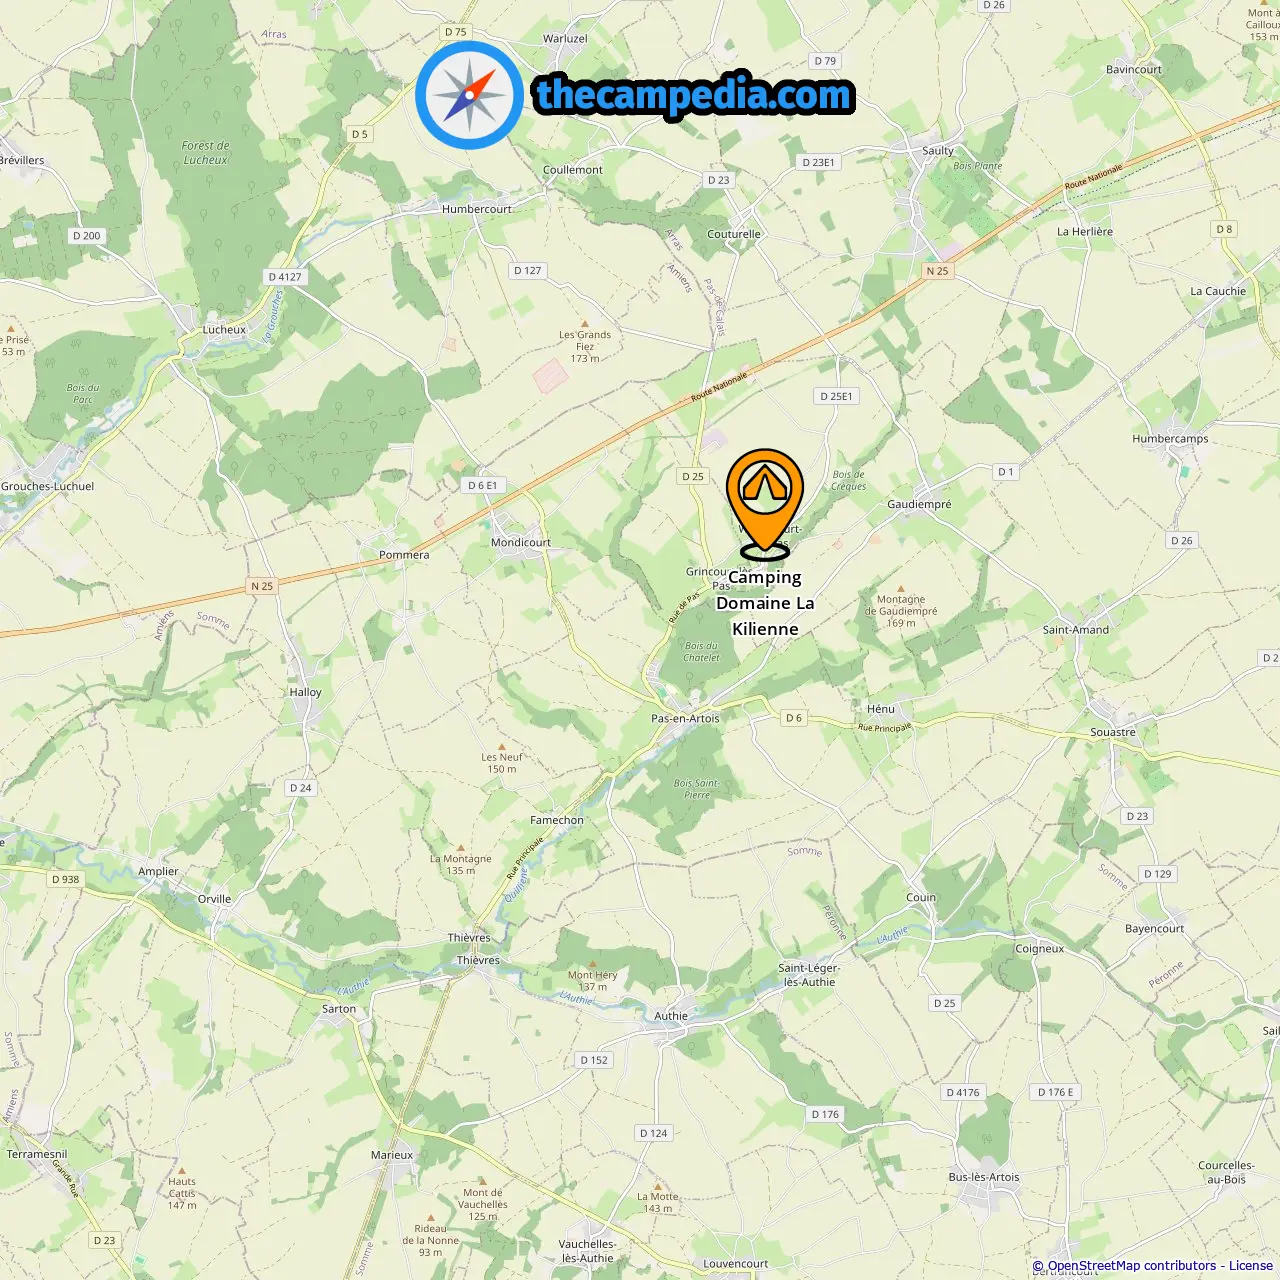1280x1280 pixels.
Task: Click the Camping Domaine La Kilienne label
Action: click(765, 603)
